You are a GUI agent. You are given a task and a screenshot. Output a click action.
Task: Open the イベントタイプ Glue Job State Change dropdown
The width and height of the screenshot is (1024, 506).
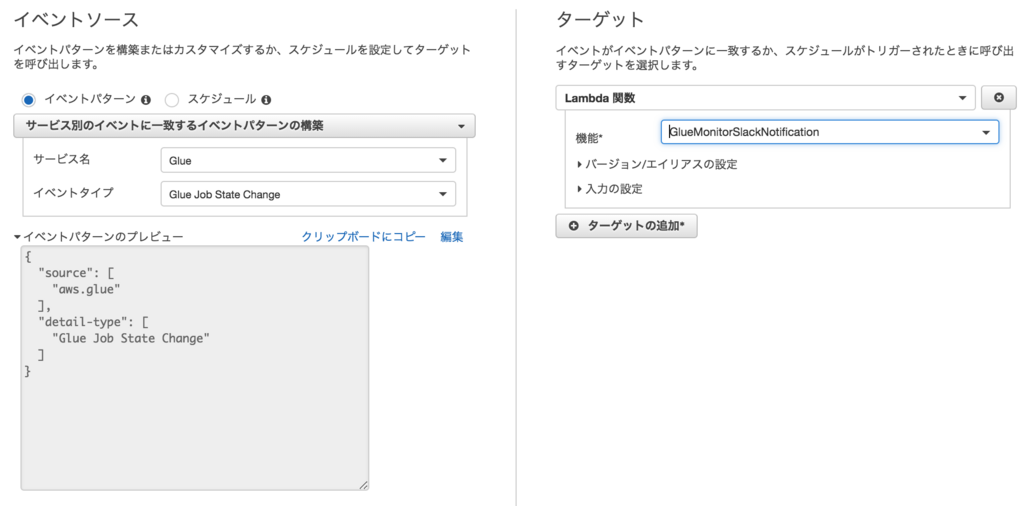308,194
